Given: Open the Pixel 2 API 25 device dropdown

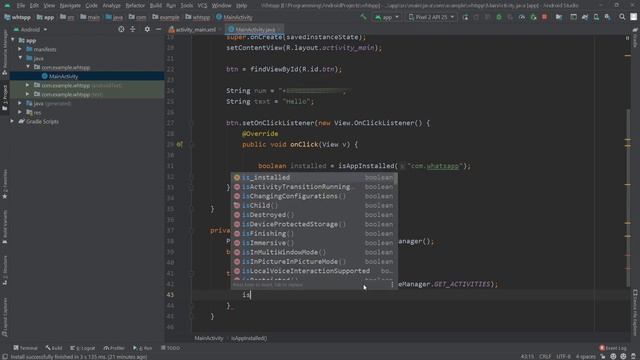Looking at the screenshot, I should tap(432, 17).
